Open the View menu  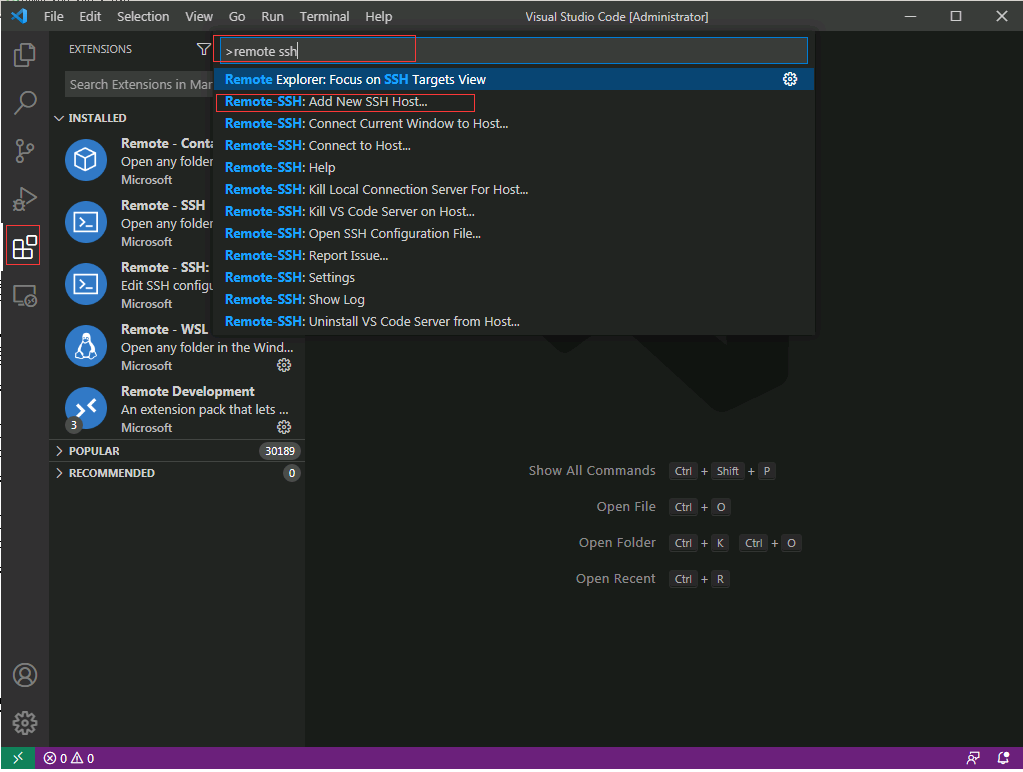(198, 16)
